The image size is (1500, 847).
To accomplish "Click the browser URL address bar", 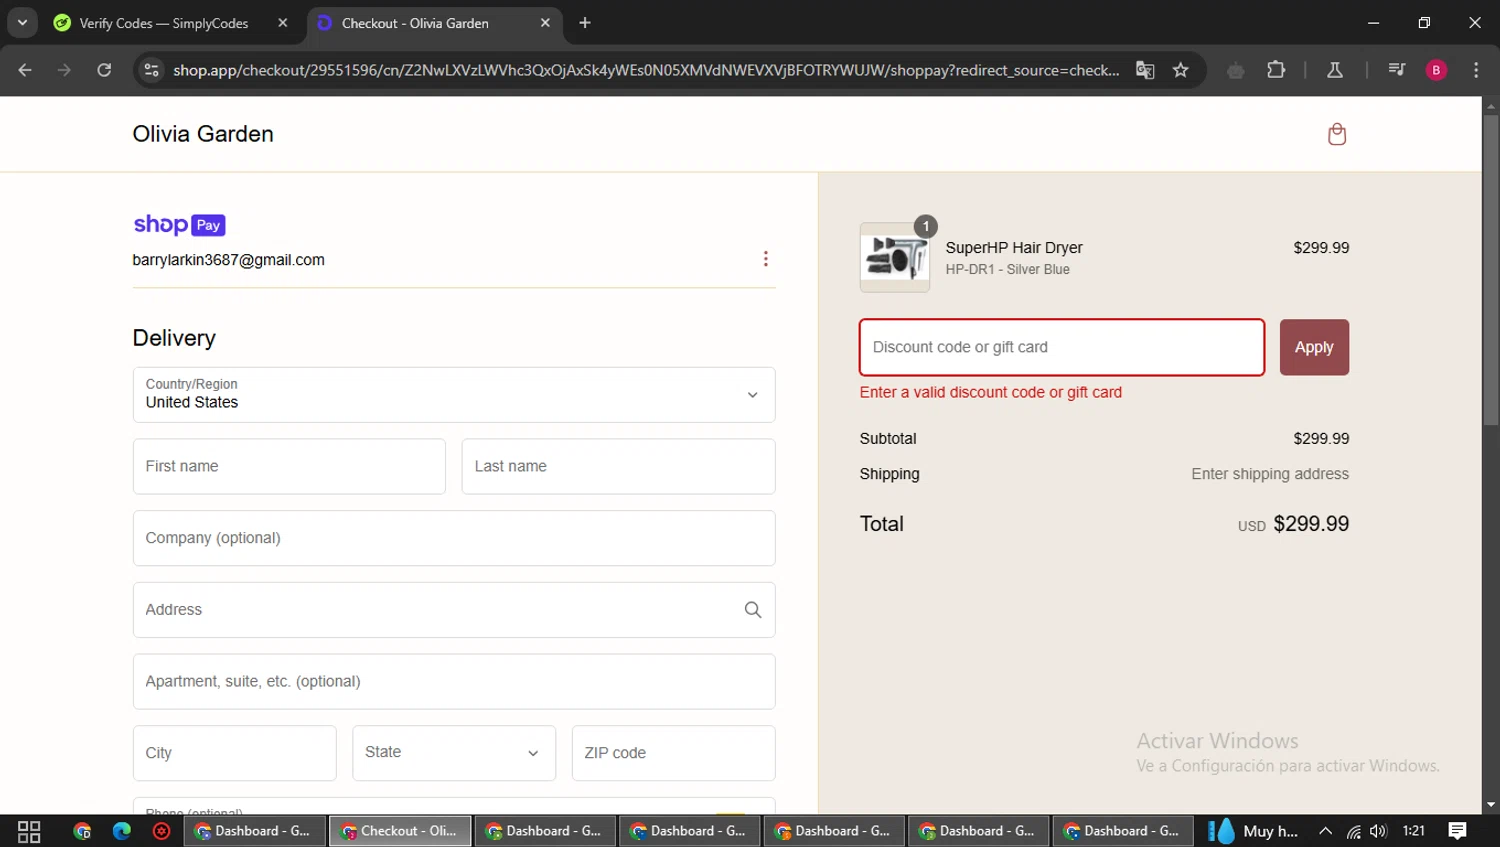I will (645, 70).
